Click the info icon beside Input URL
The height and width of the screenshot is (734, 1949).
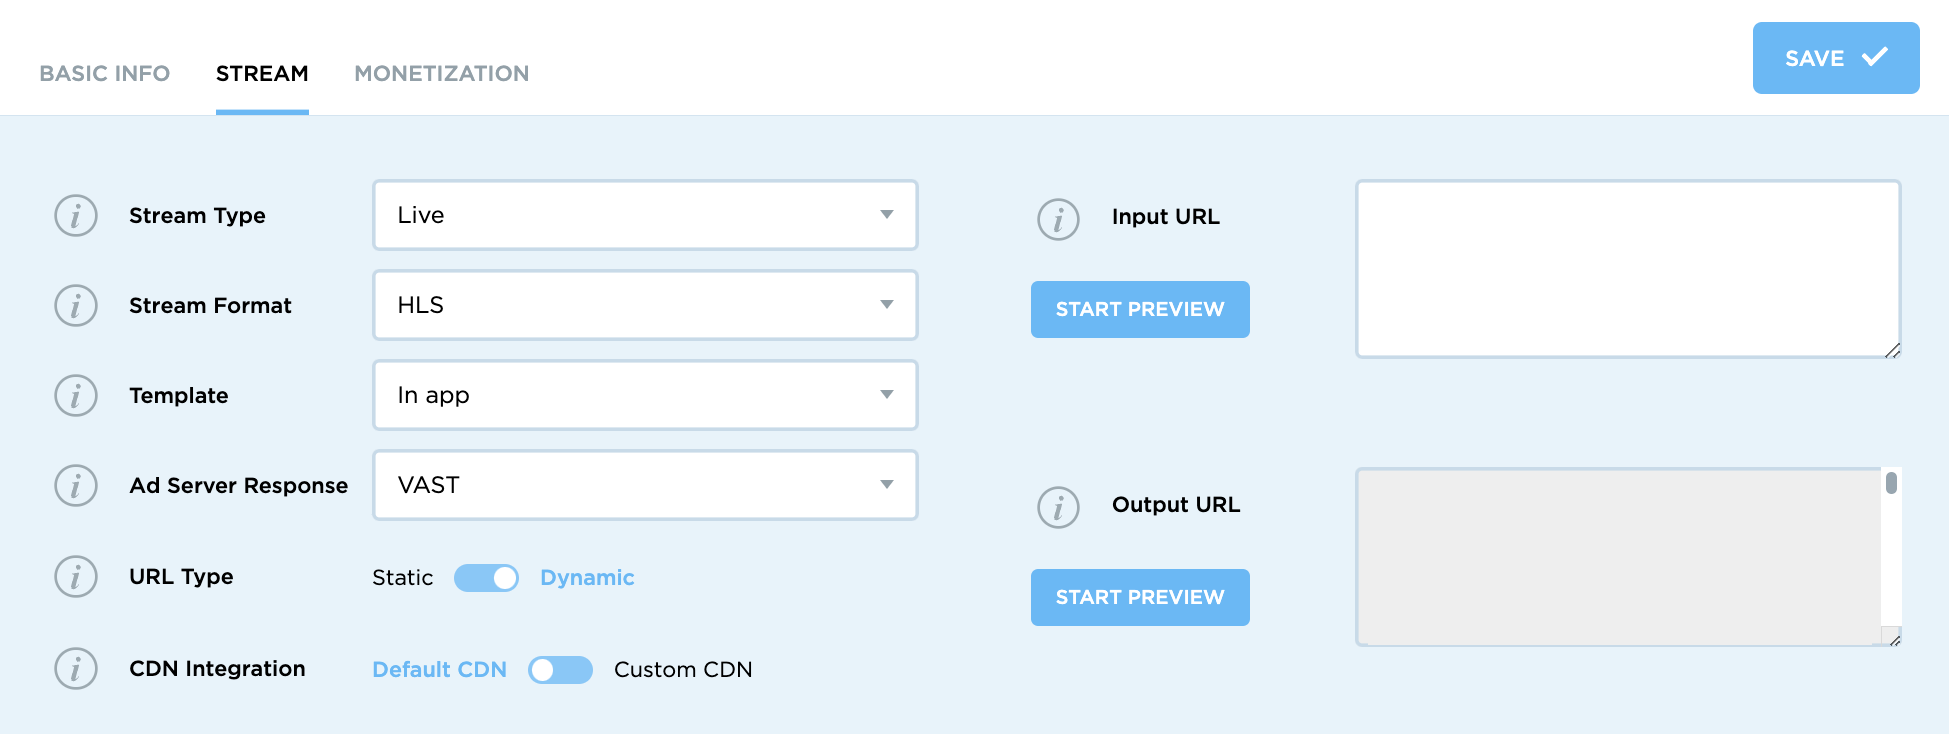click(x=1059, y=219)
